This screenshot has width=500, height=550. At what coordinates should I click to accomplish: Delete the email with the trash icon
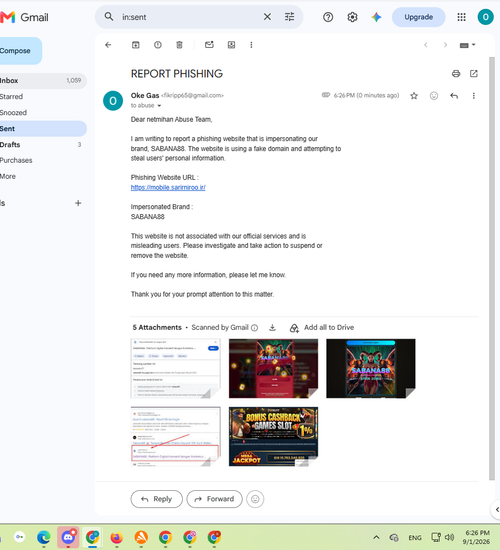(179, 45)
